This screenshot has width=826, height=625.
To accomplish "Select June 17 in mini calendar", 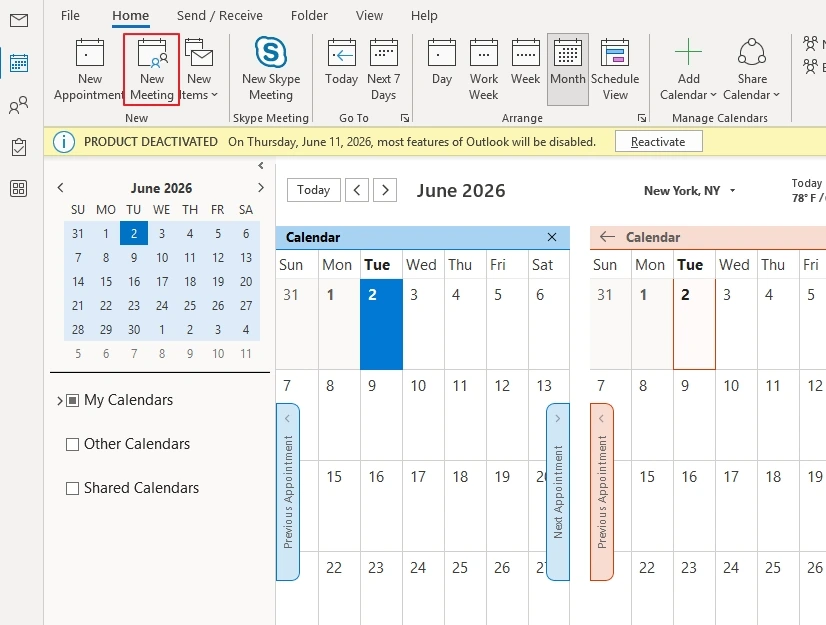I will [x=162, y=281].
